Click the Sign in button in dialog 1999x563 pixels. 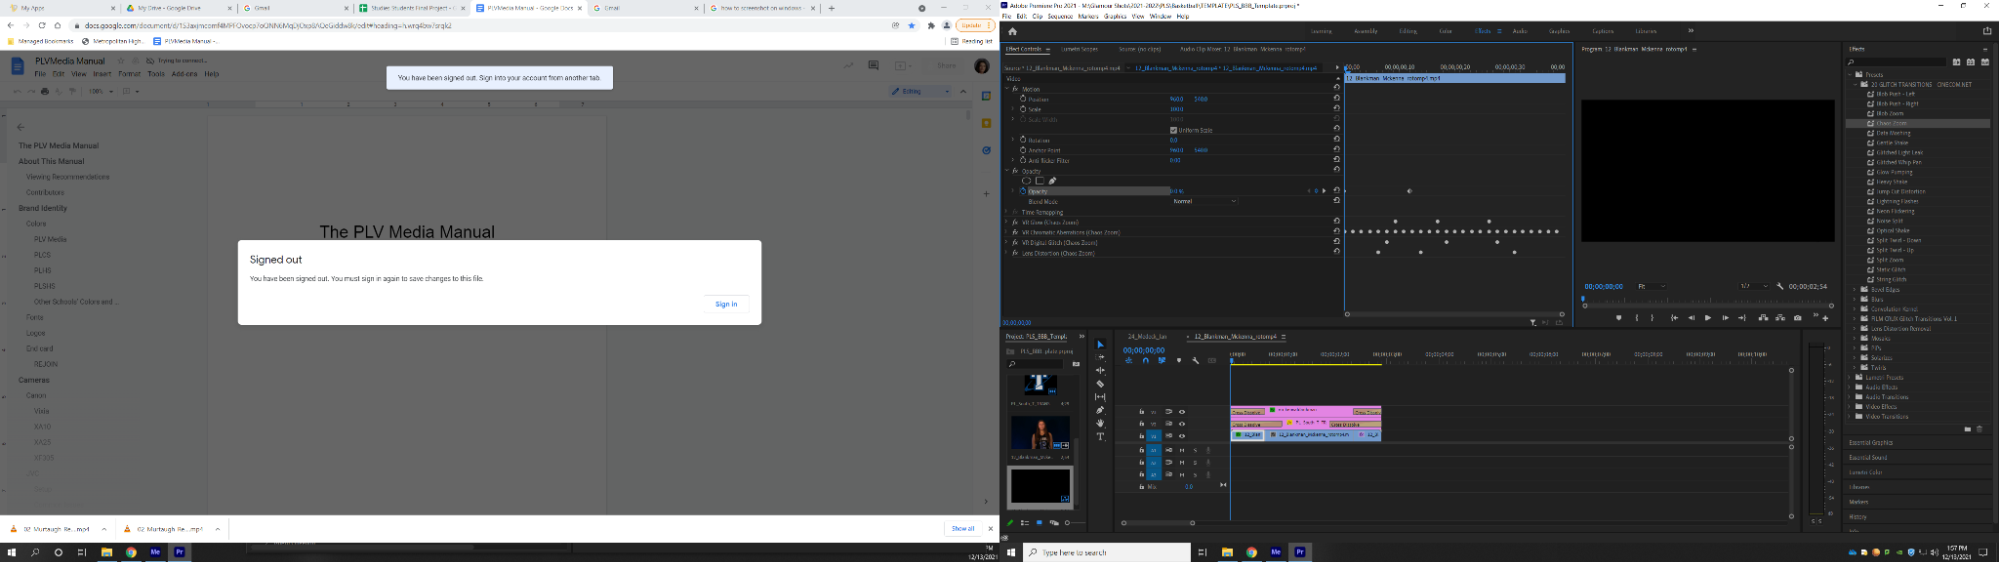pos(726,304)
